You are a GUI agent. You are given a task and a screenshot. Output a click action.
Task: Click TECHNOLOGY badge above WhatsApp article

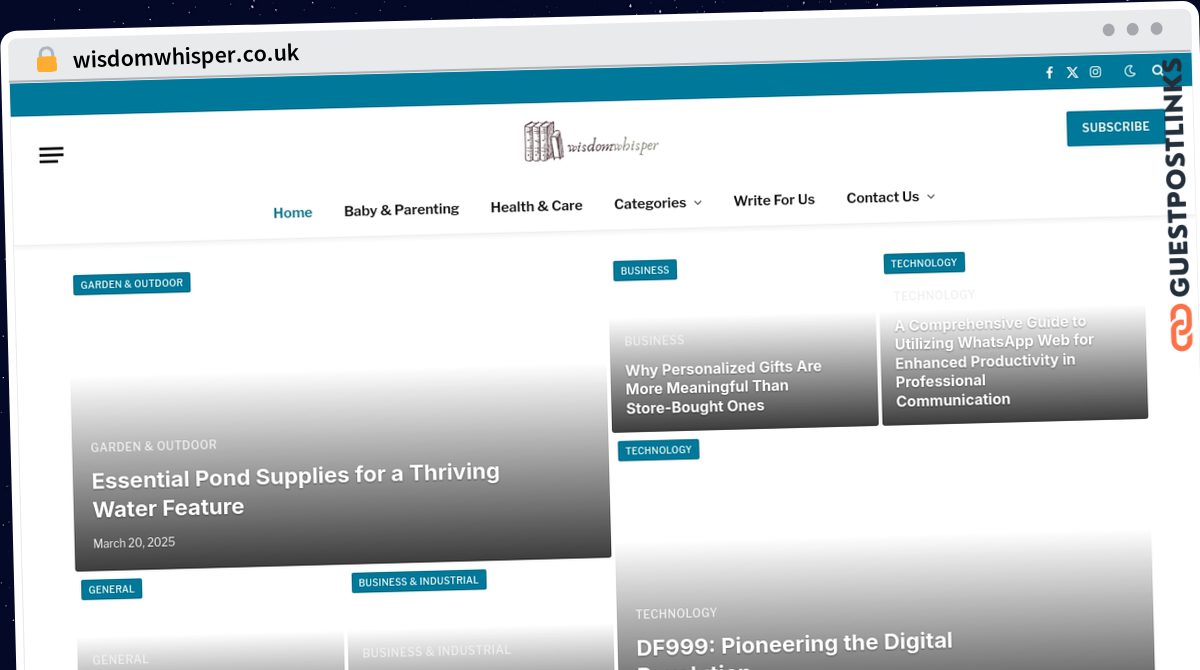point(924,263)
